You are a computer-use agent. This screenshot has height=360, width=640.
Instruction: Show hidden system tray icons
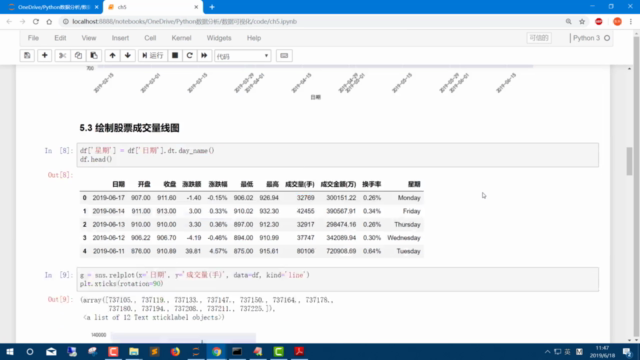(547, 351)
